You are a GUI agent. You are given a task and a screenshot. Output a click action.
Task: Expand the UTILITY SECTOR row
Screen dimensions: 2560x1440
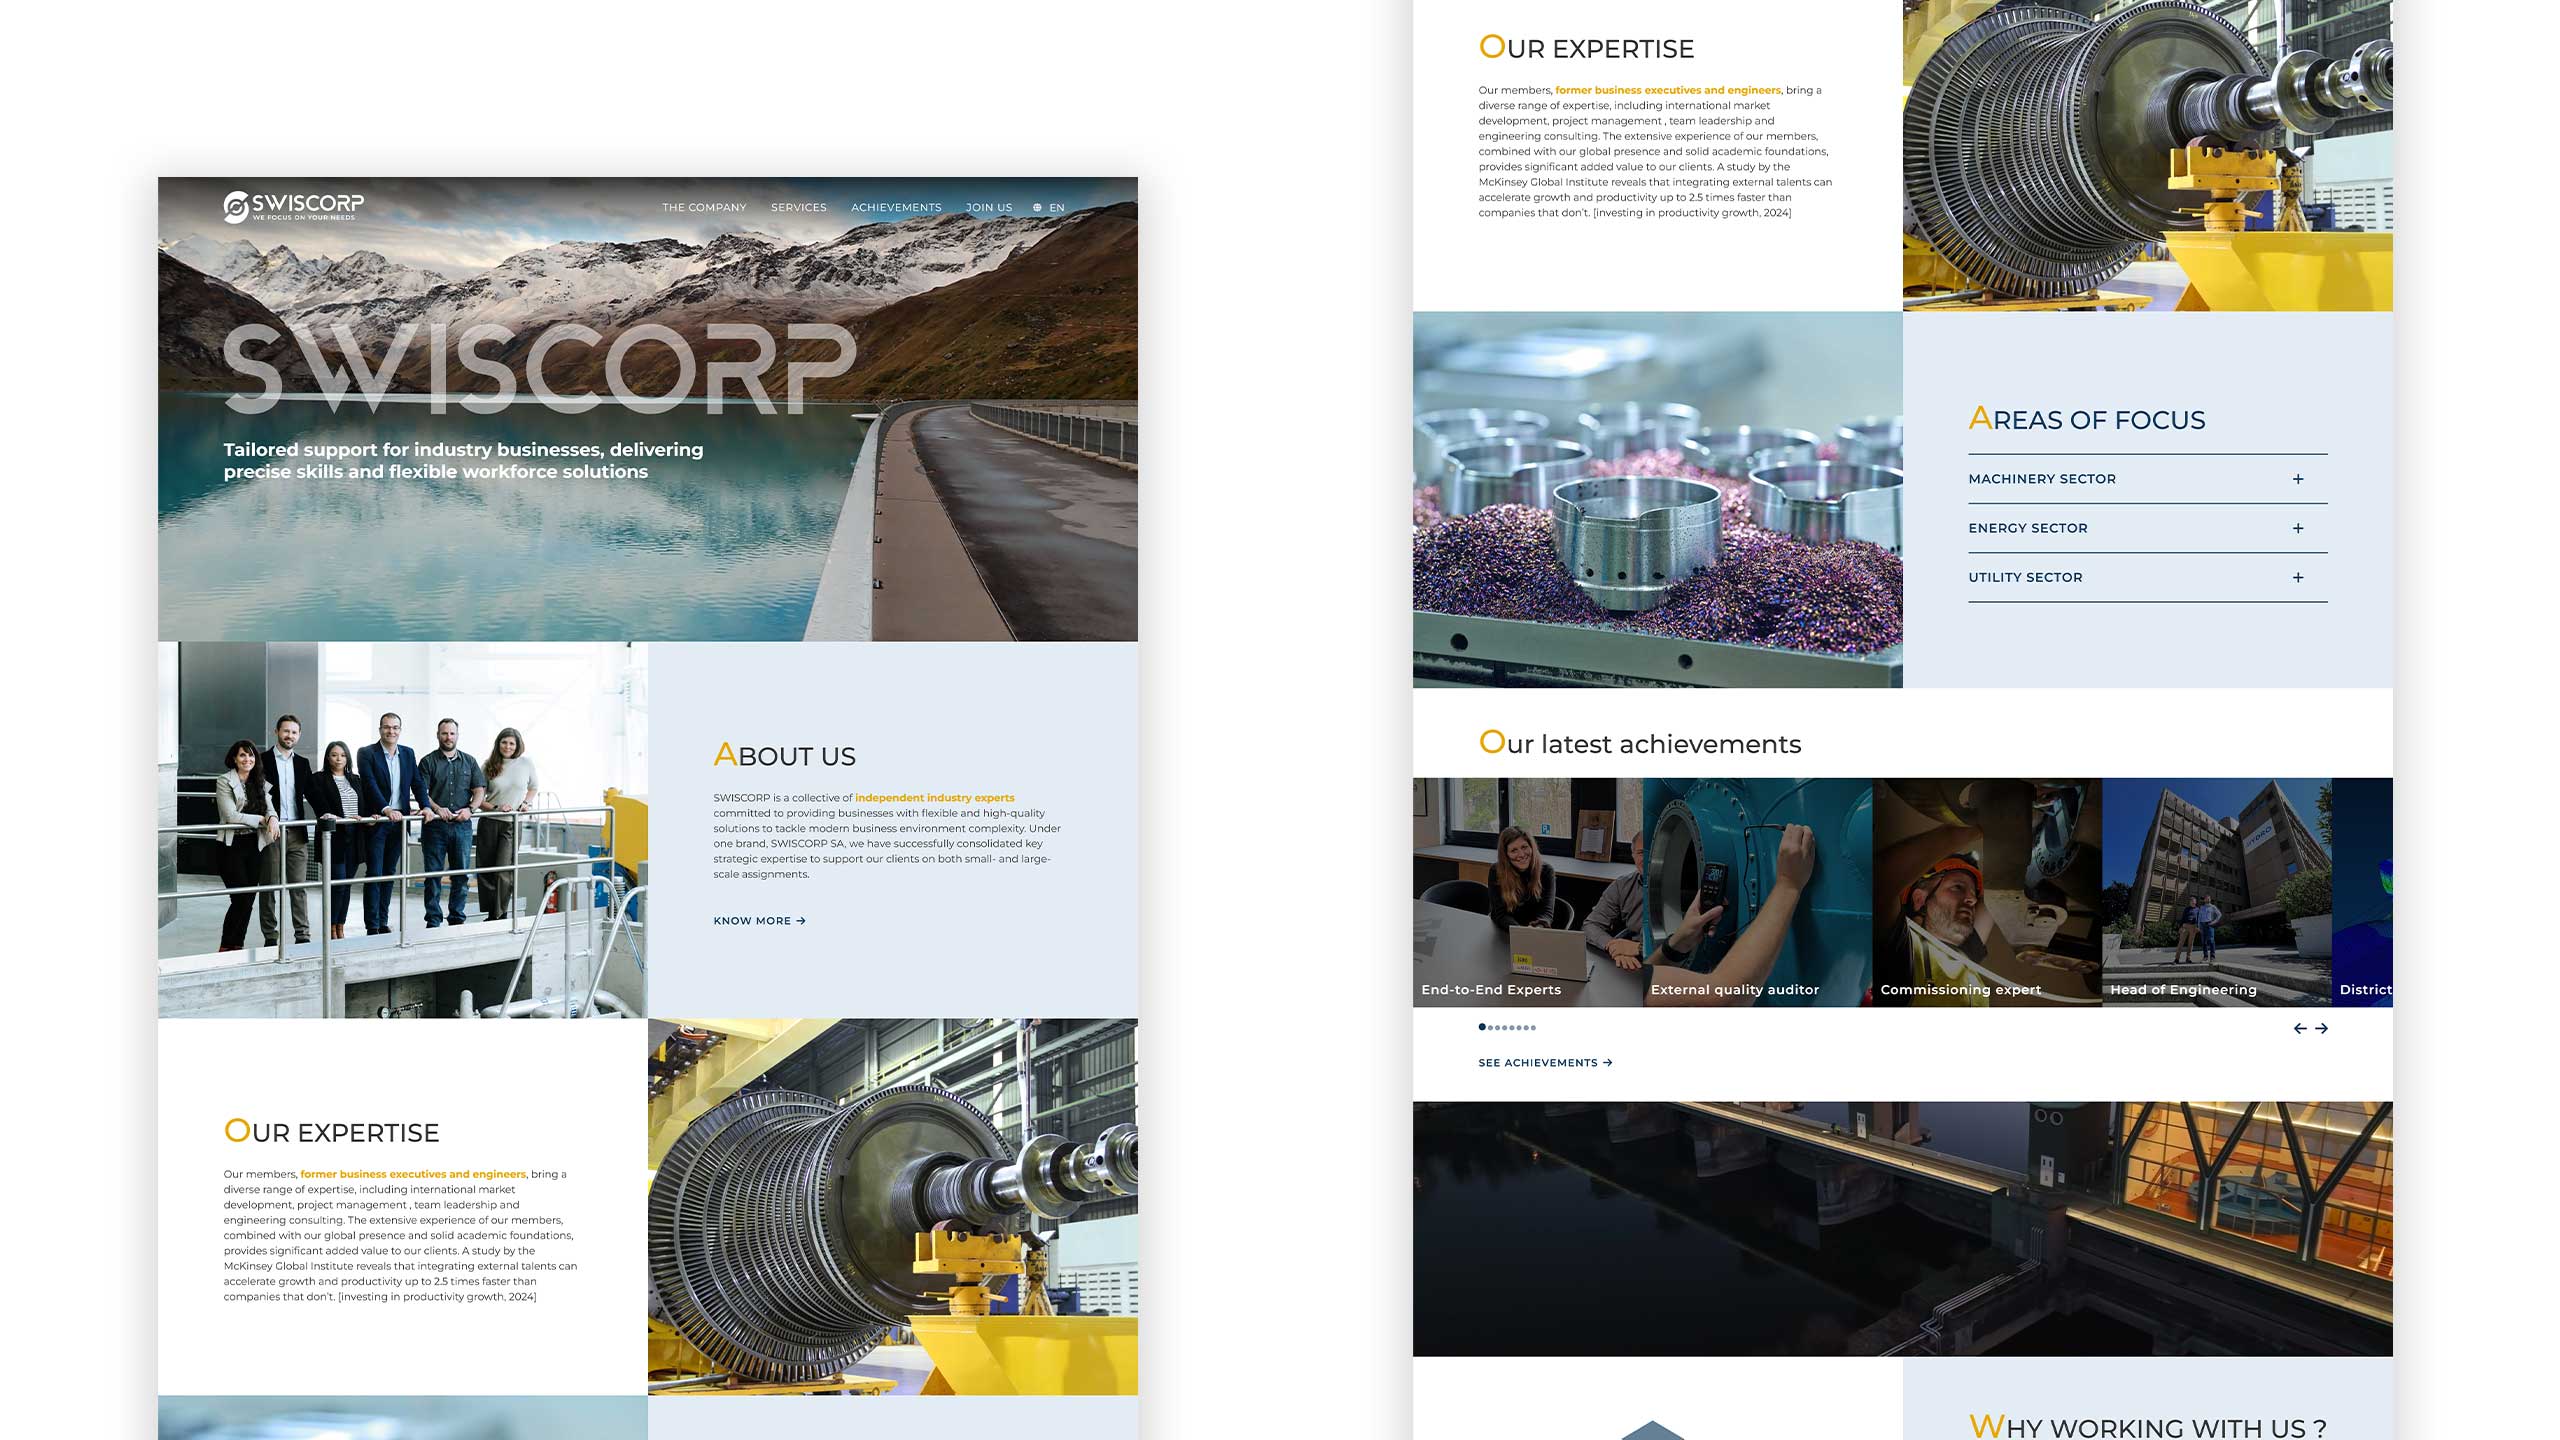[x=2147, y=577]
